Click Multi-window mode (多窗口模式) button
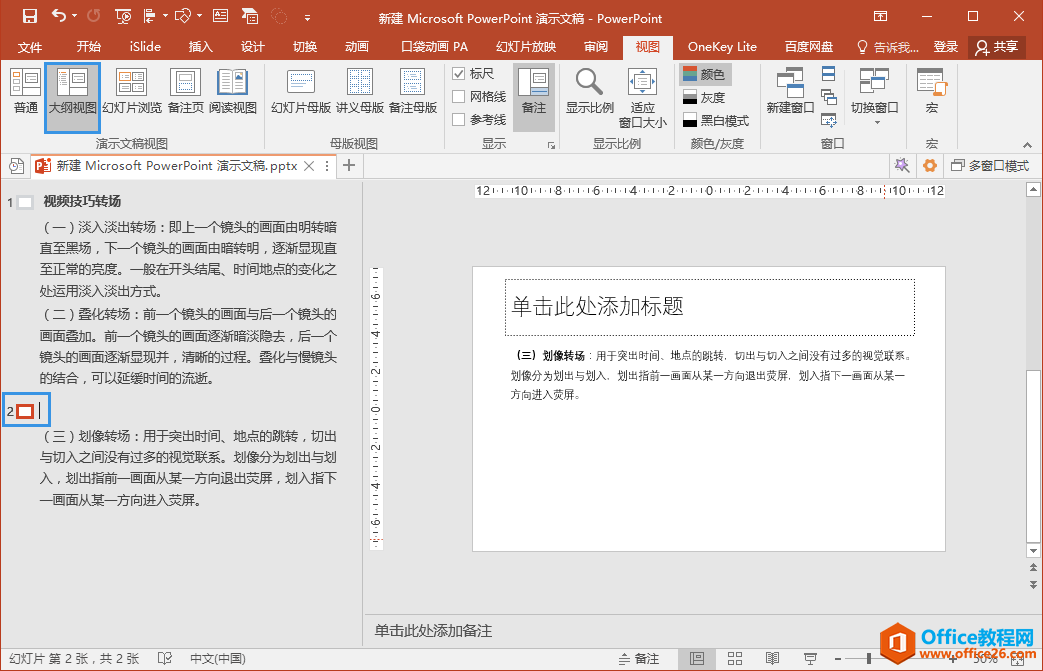This screenshot has width=1043, height=671. point(989,166)
